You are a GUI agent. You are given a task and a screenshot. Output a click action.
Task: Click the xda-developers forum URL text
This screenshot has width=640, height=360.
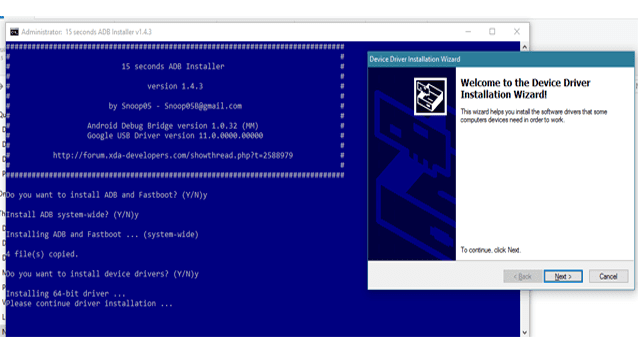tap(173, 156)
